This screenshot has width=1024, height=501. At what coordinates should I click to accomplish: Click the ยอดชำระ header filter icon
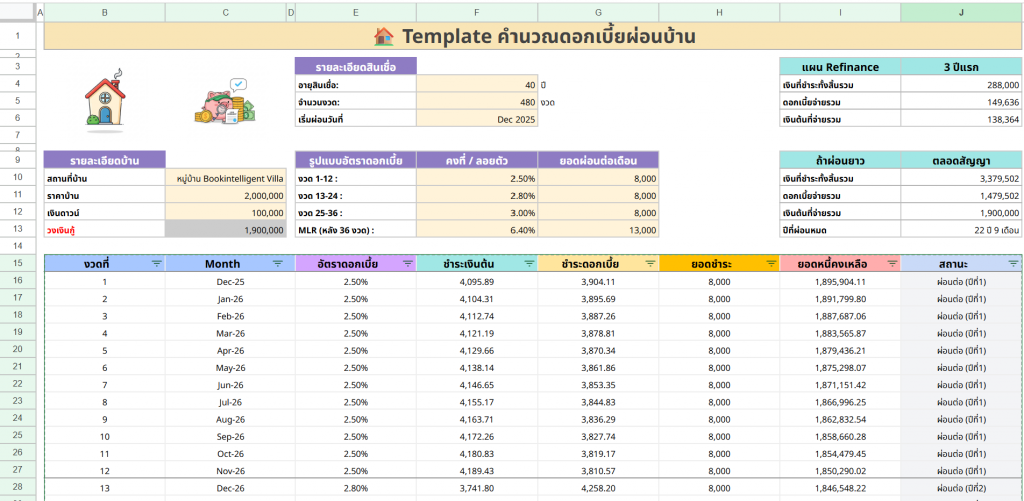770,263
